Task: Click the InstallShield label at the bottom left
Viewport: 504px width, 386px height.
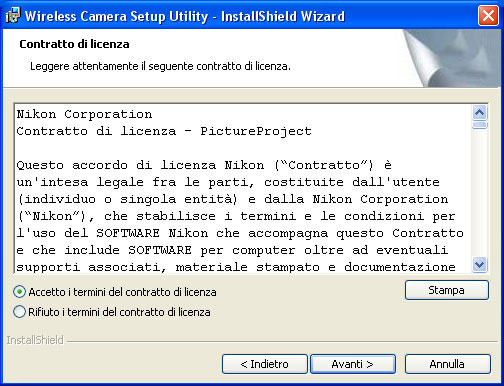Action: tap(35, 340)
